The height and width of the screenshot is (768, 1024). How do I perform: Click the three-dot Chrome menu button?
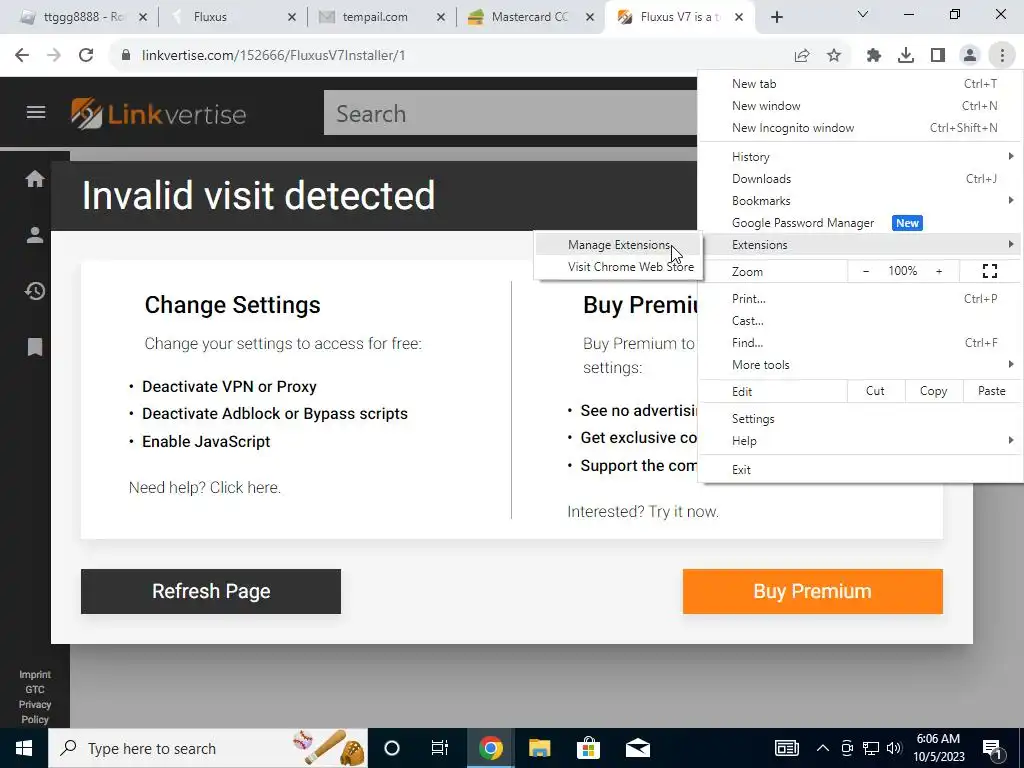pos(1002,56)
